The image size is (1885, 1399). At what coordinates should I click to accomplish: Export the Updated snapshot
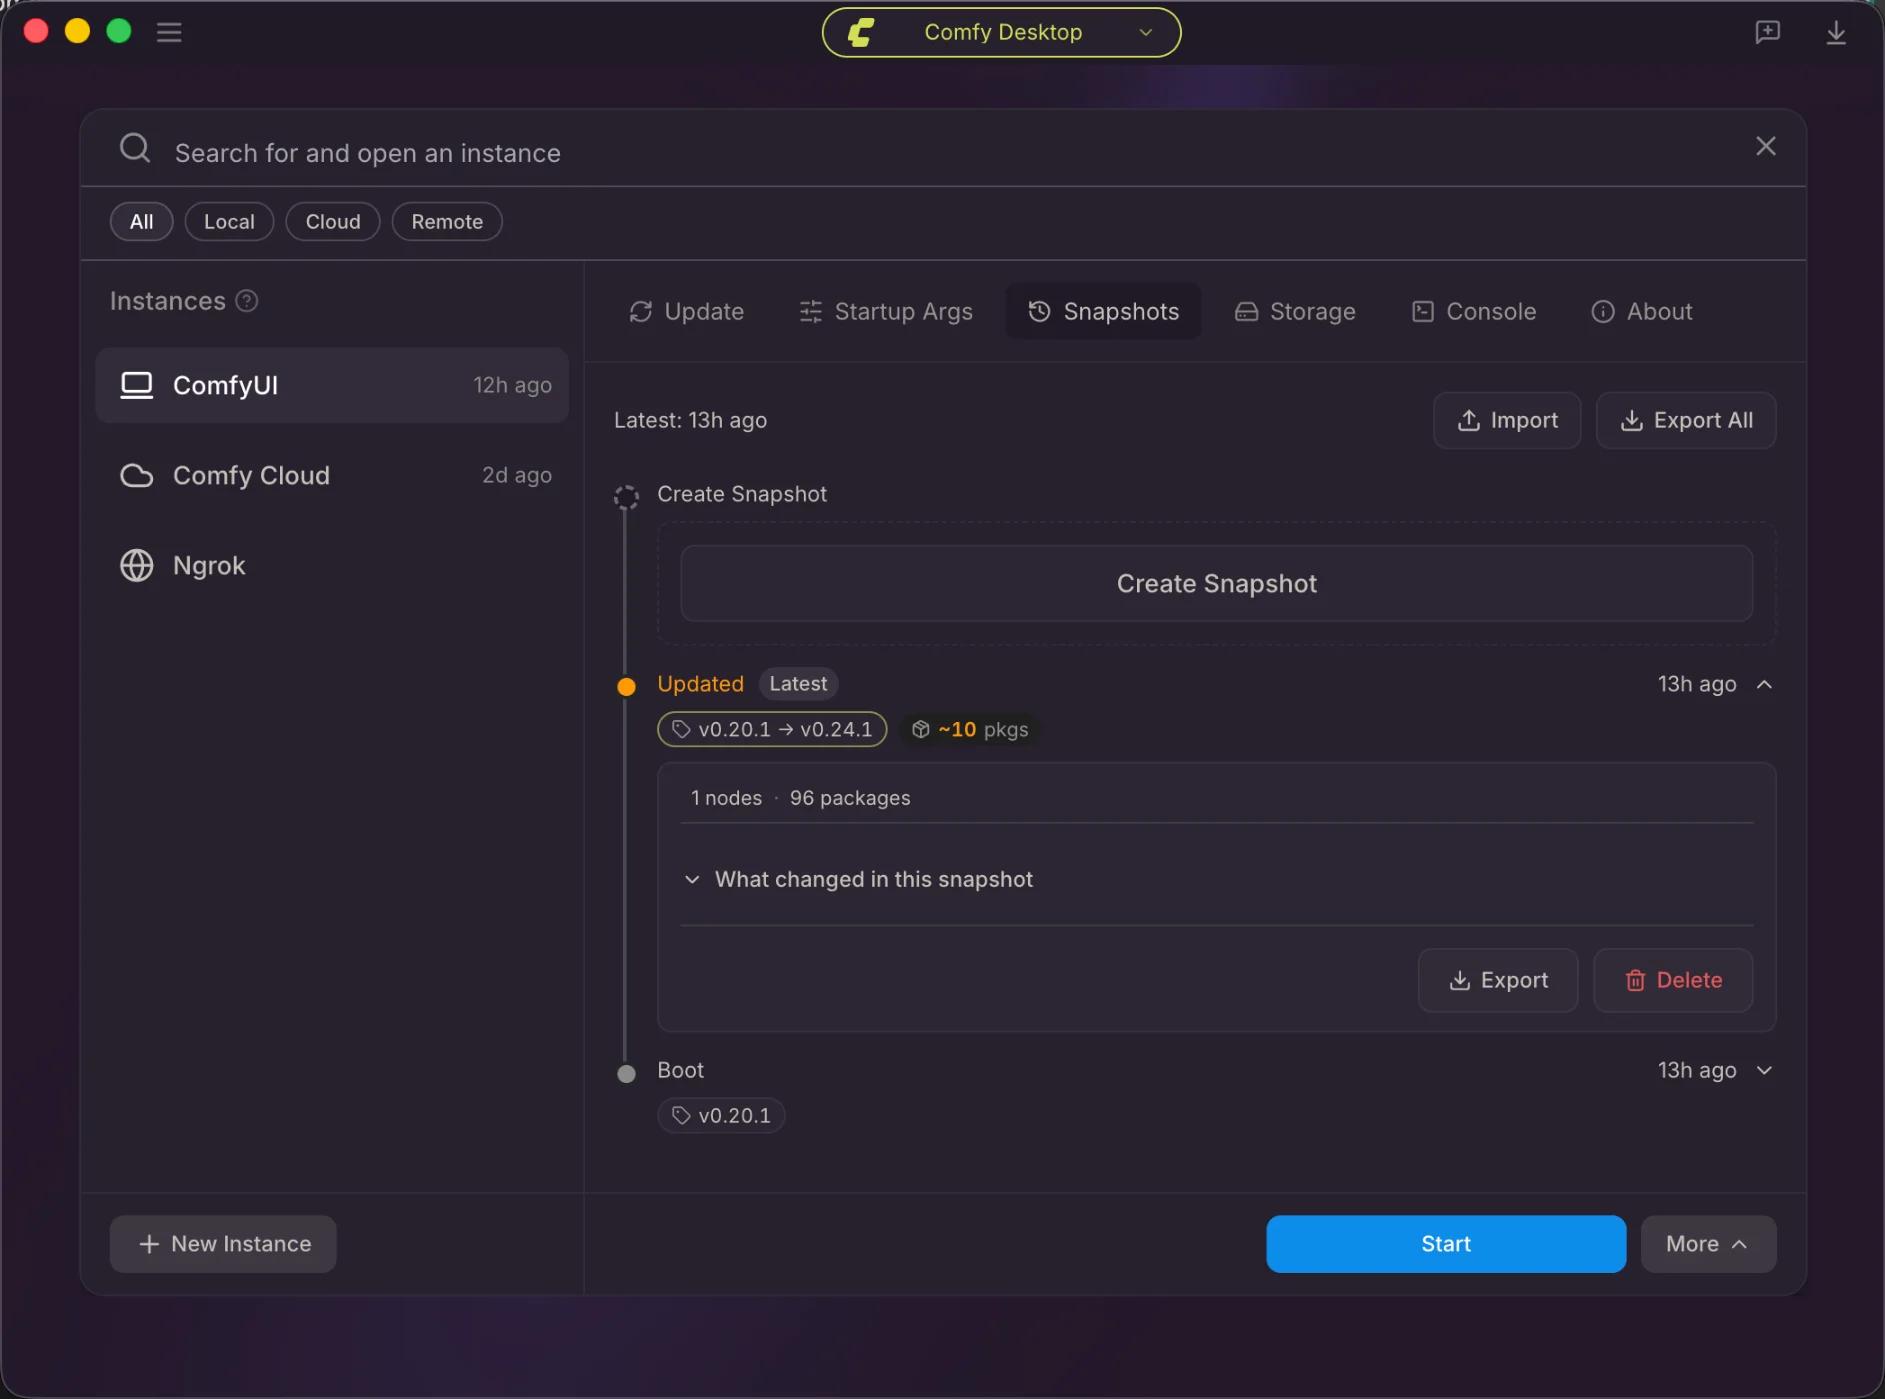coord(1498,980)
